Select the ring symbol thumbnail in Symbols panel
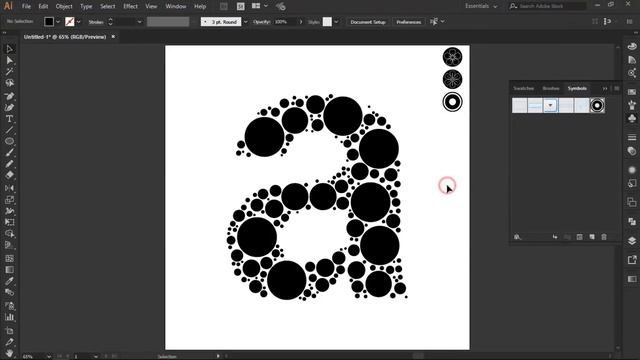The width and height of the screenshot is (640, 360). (597, 105)
